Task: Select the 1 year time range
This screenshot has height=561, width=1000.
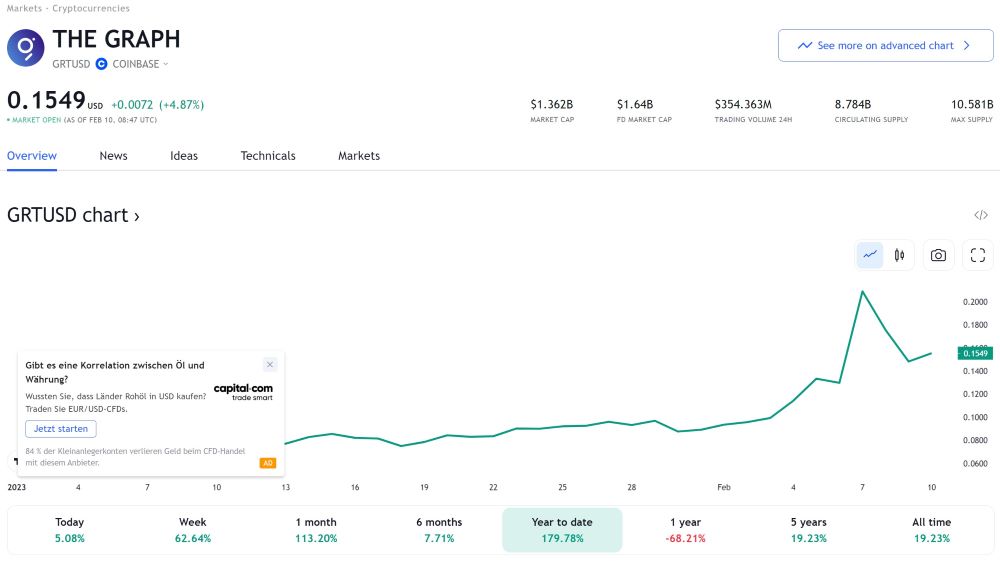Action: point(686,530)
